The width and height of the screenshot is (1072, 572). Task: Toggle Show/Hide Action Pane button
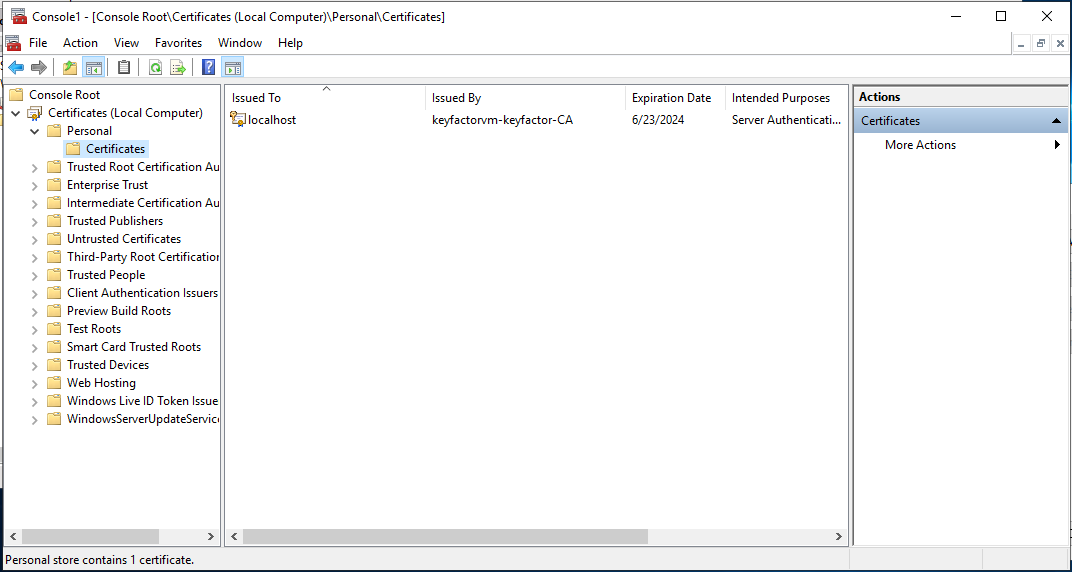tap(233, 67)
